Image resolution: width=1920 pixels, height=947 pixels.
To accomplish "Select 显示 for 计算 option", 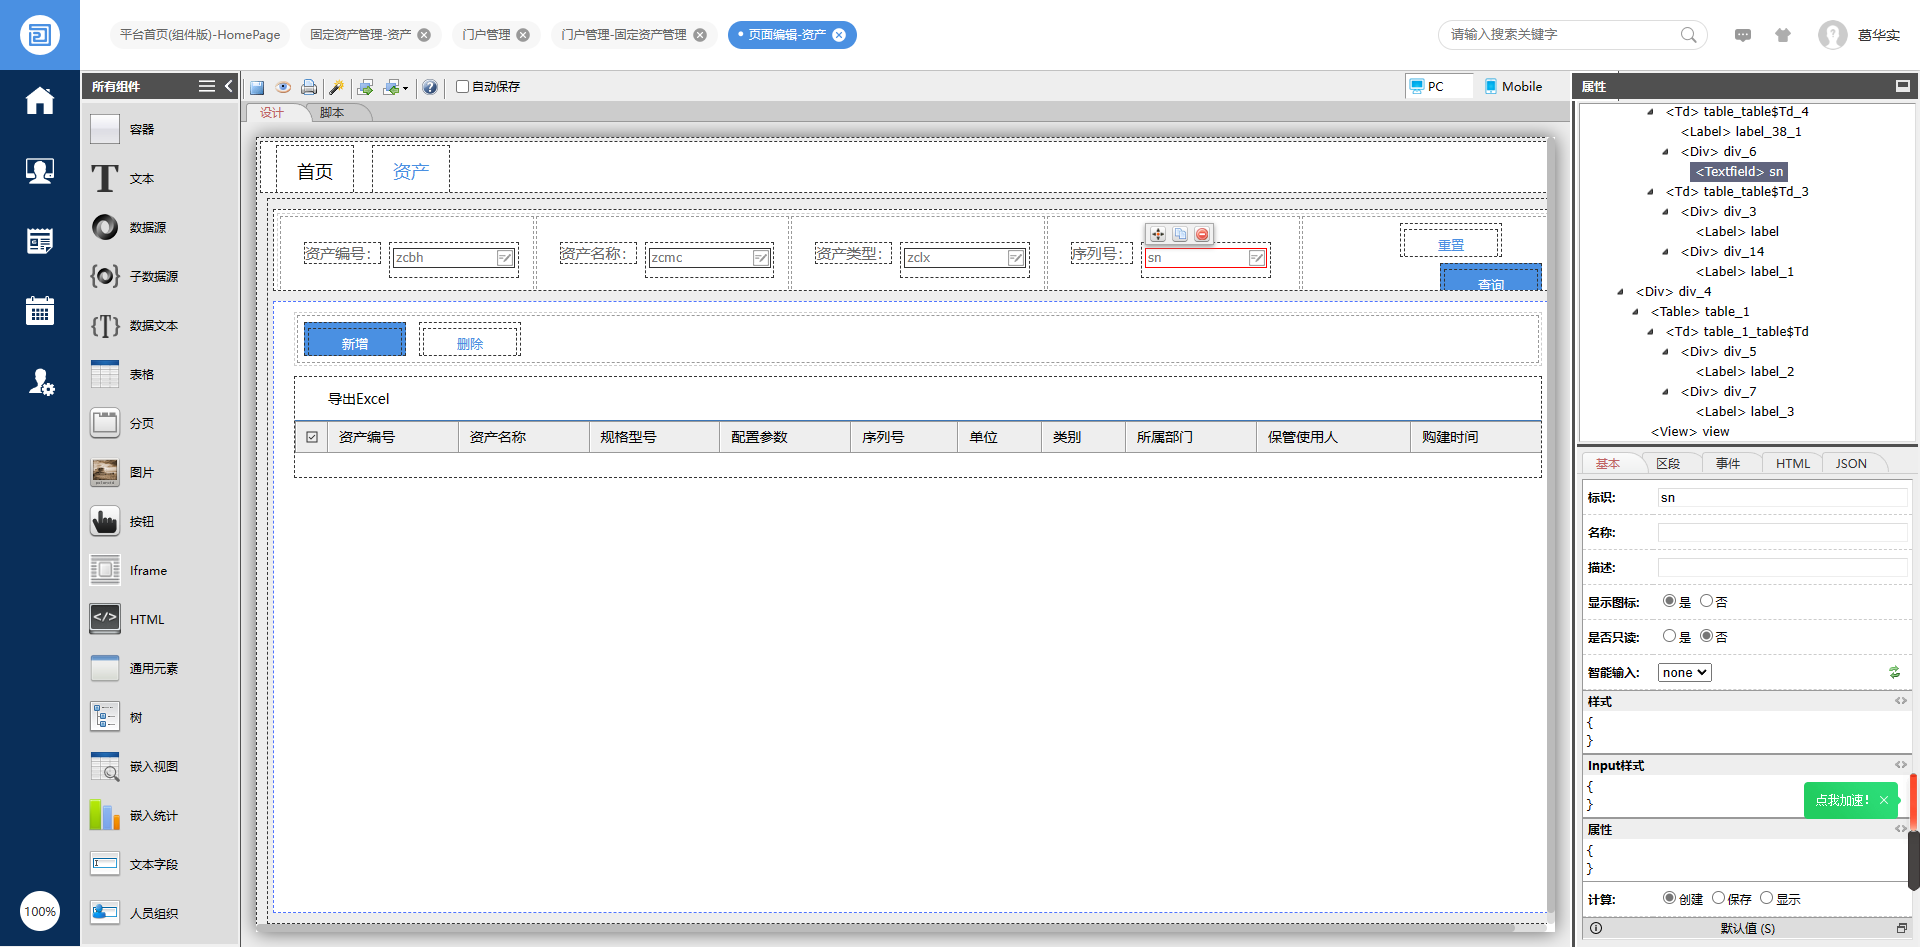I will click(1766, 898).
